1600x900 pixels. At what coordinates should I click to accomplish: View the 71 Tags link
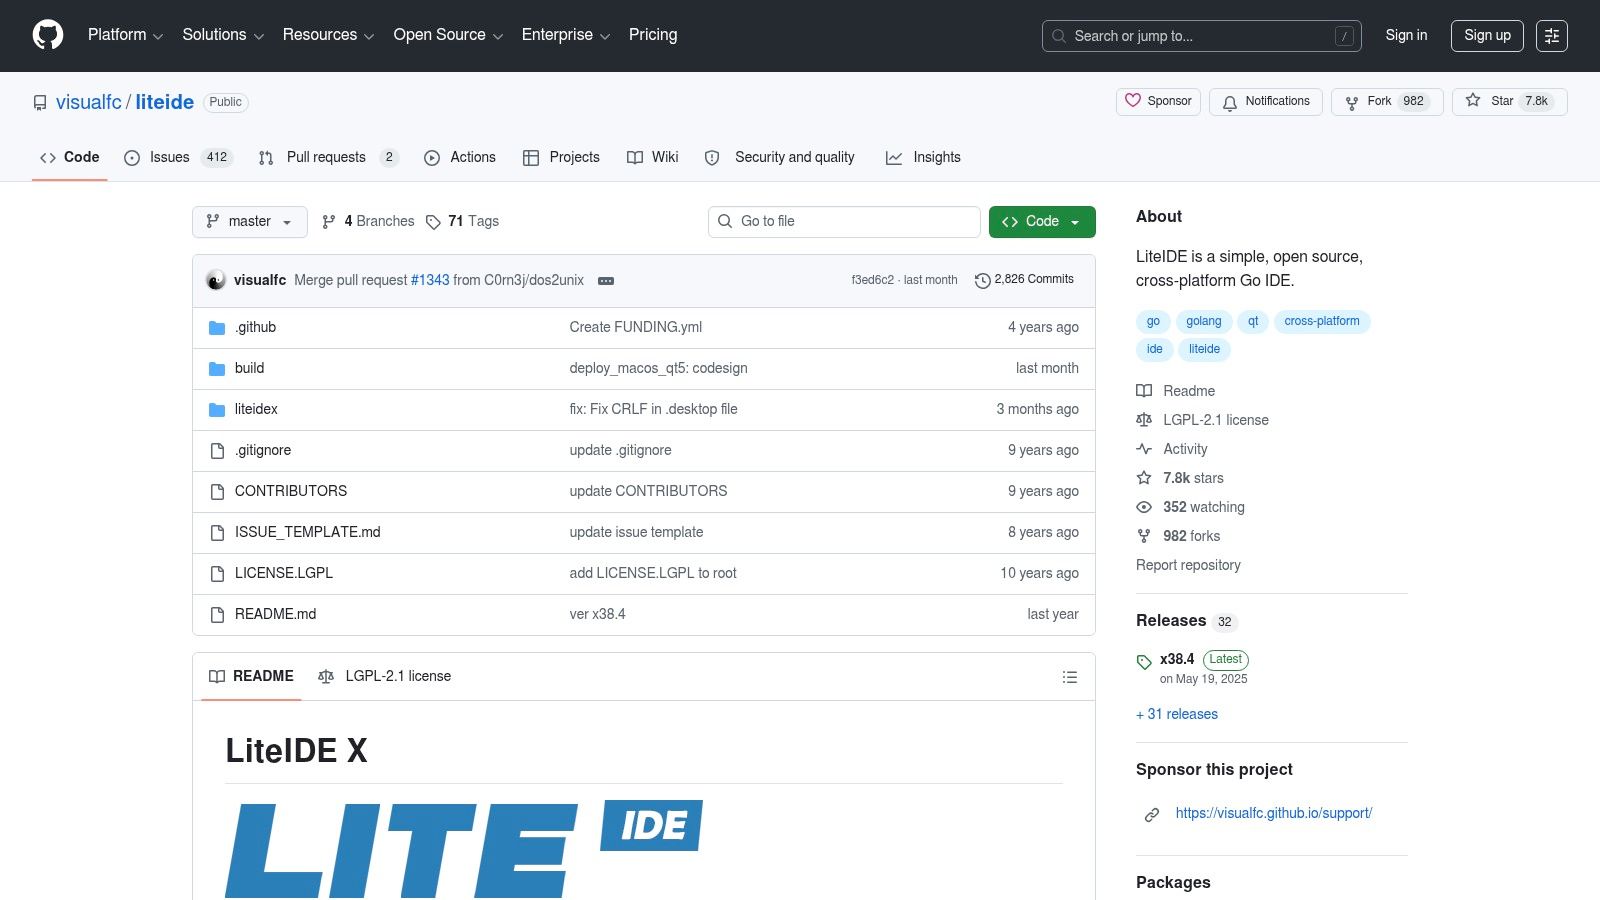tap(462, 222)
